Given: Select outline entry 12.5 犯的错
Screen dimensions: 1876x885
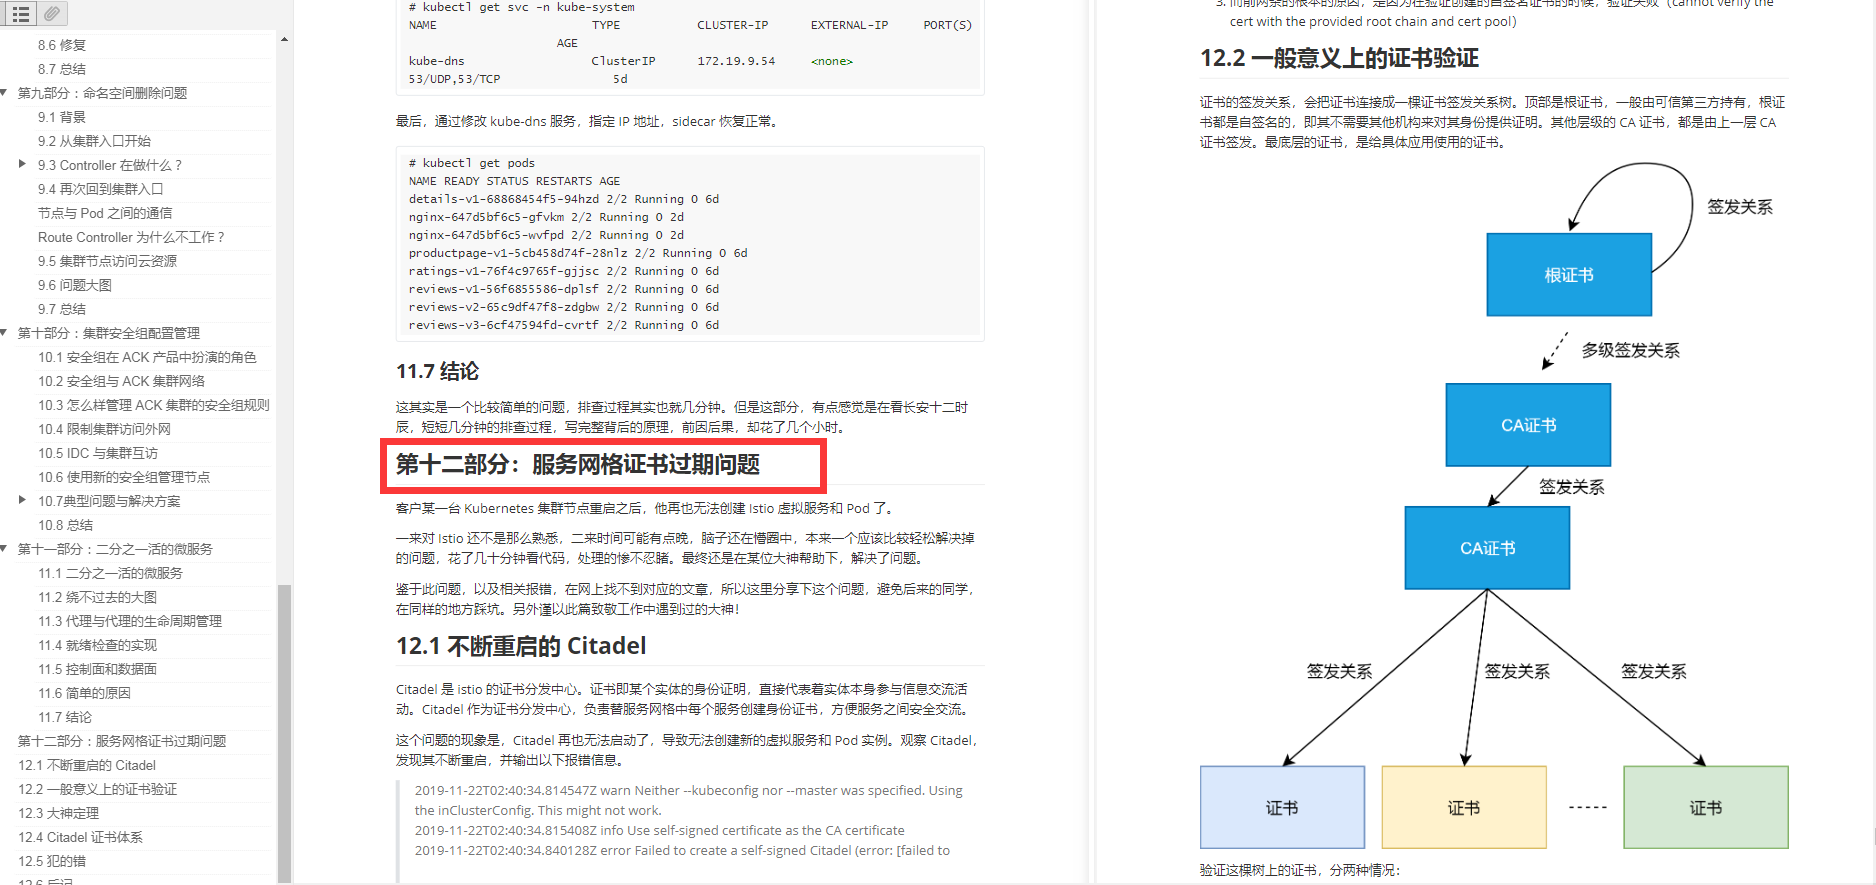Looking at the screenshot, I should pos(52,861).
